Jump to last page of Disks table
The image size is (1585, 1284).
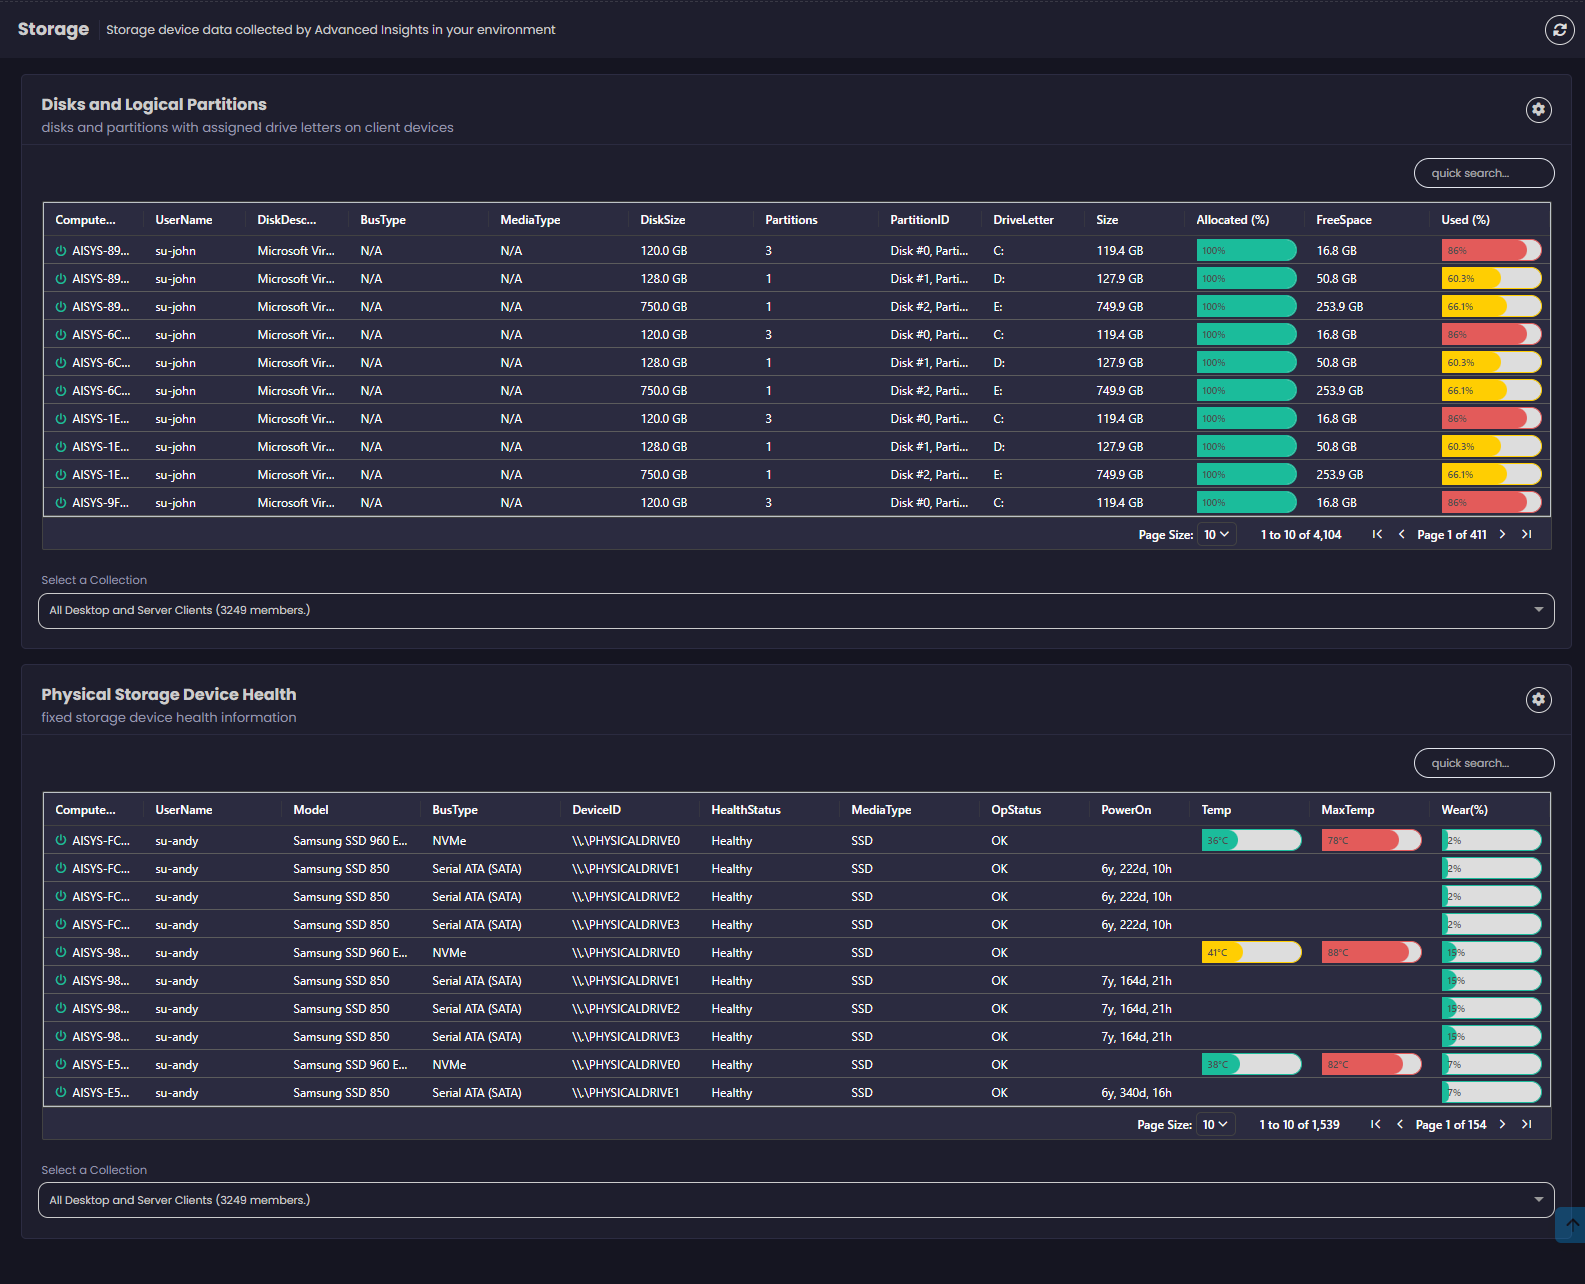pos(1527,535)
